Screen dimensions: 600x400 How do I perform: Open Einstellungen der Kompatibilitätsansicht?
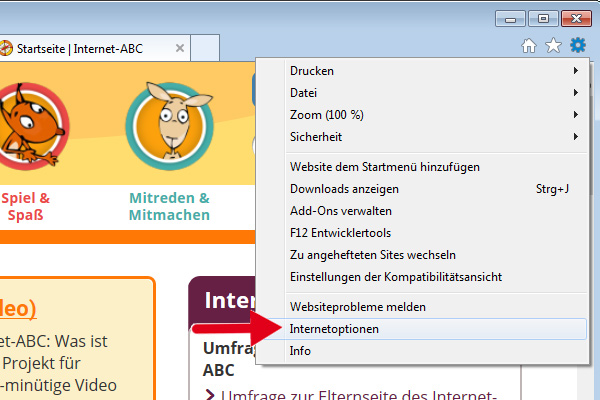(x=395, y=277)
